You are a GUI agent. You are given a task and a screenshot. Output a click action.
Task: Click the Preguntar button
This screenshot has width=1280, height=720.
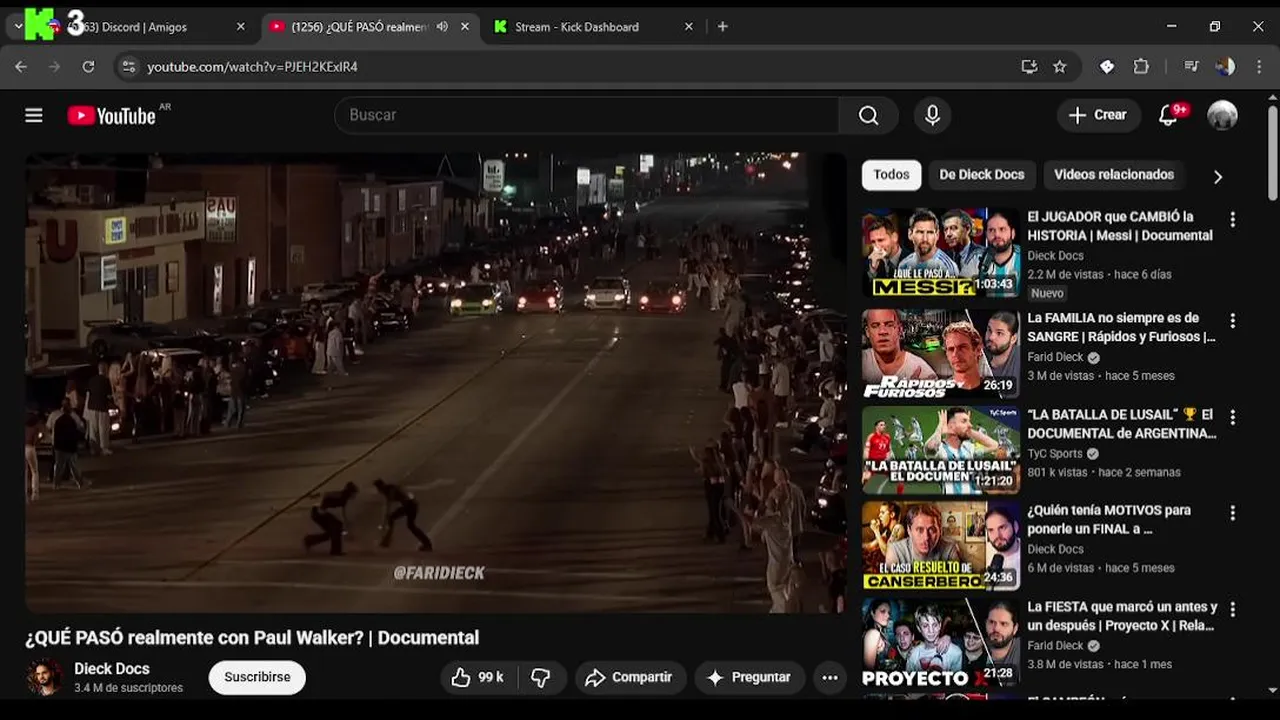click(x=749, y=677)
